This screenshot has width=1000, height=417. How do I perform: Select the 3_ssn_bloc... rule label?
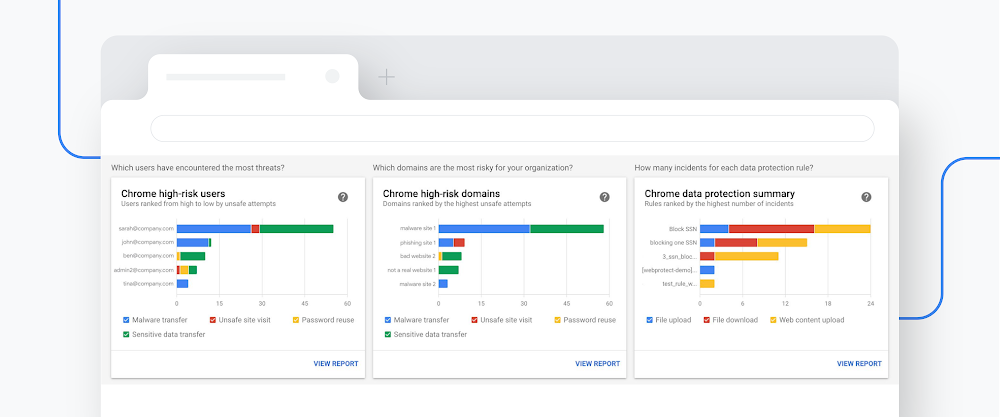point(680,256)
